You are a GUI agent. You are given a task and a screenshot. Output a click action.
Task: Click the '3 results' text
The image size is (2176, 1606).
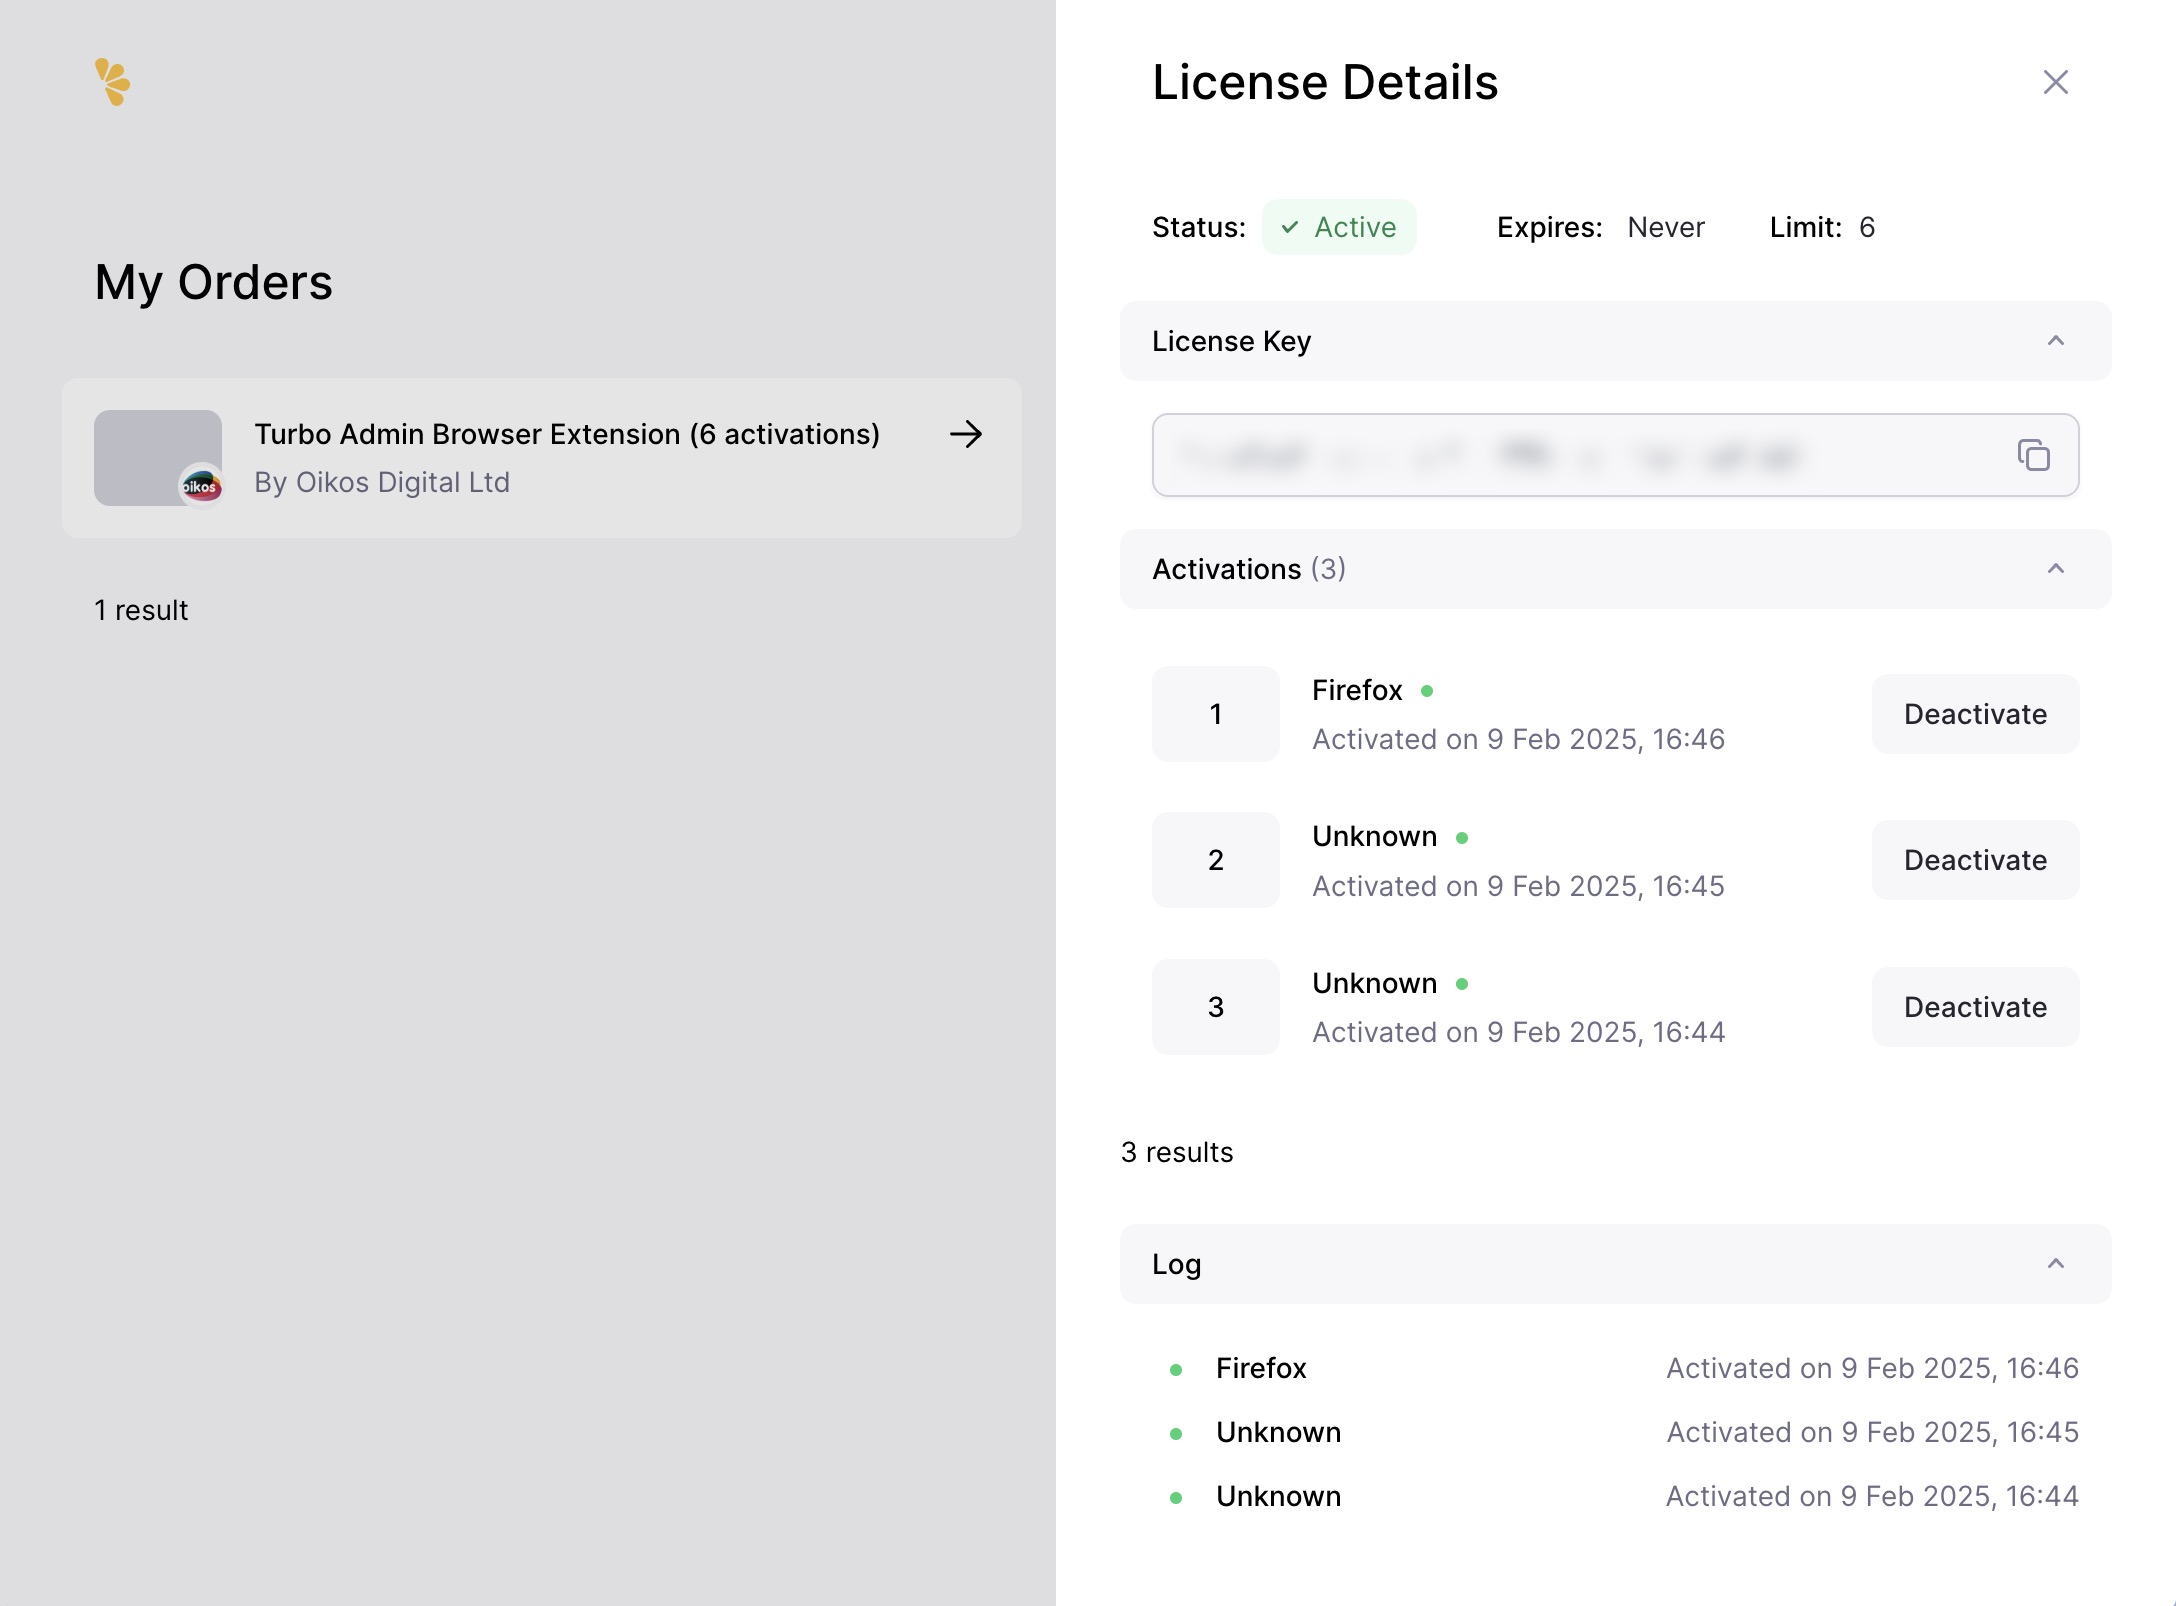(1177, 1152)
